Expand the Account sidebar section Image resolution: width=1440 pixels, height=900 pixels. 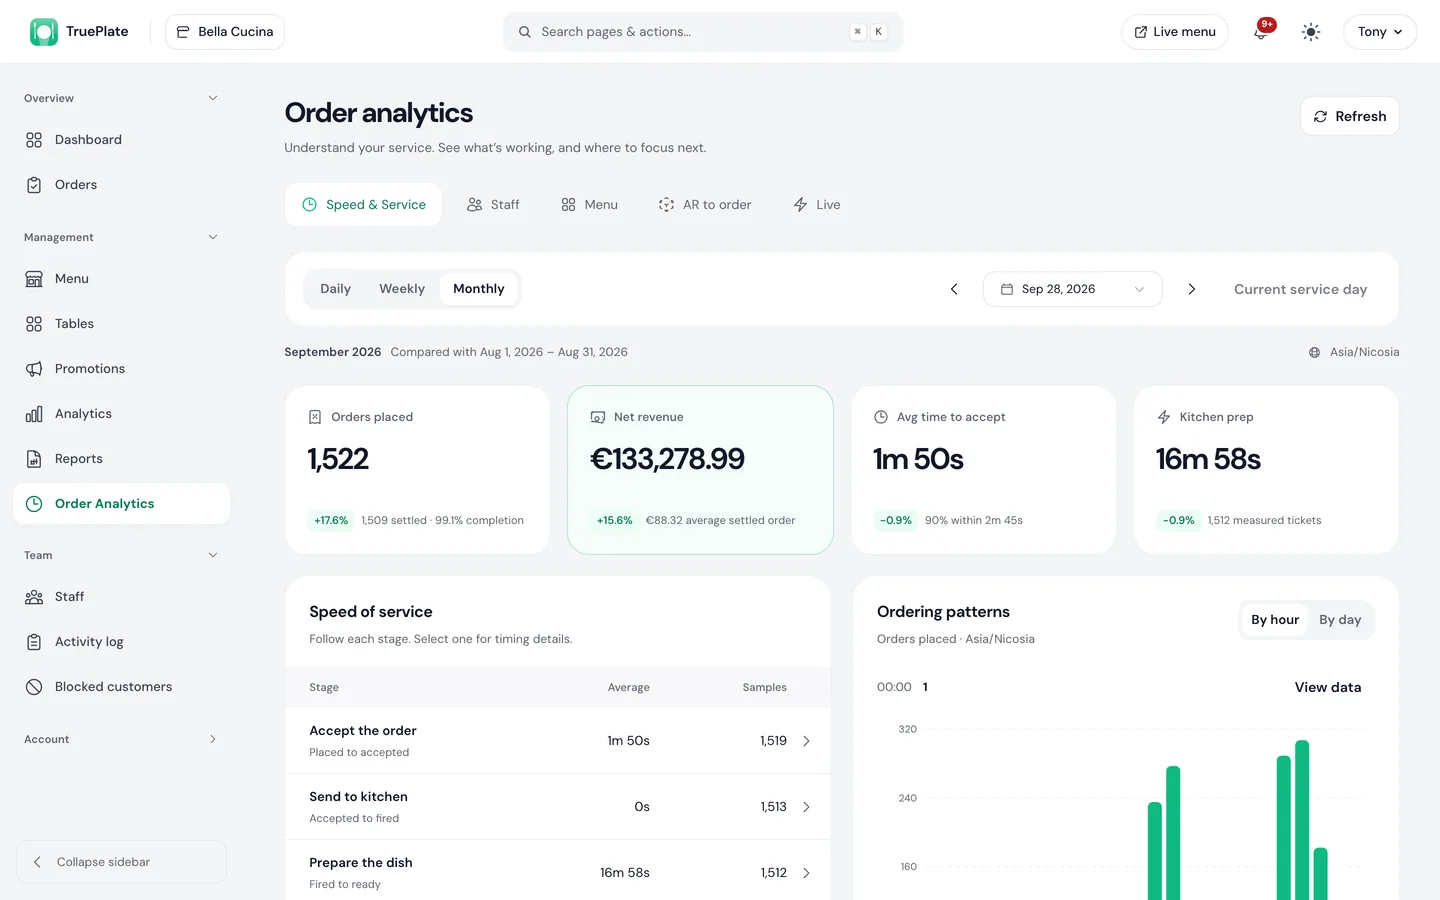click(x=212, y=739)
